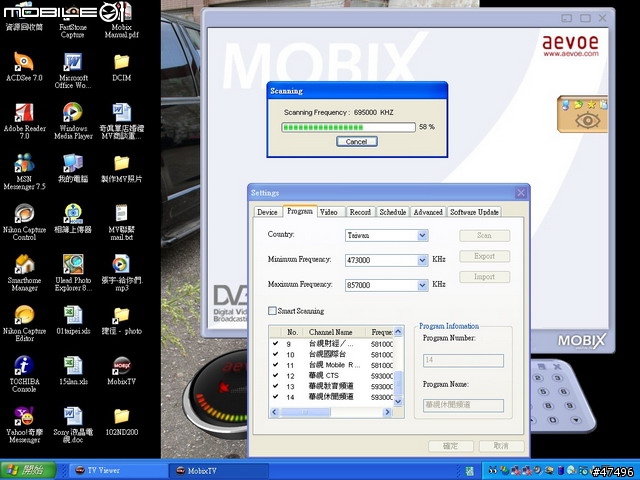Click the channel list vertical scrollbar thumb
The image size is (640, 480).
pos(398,383)
